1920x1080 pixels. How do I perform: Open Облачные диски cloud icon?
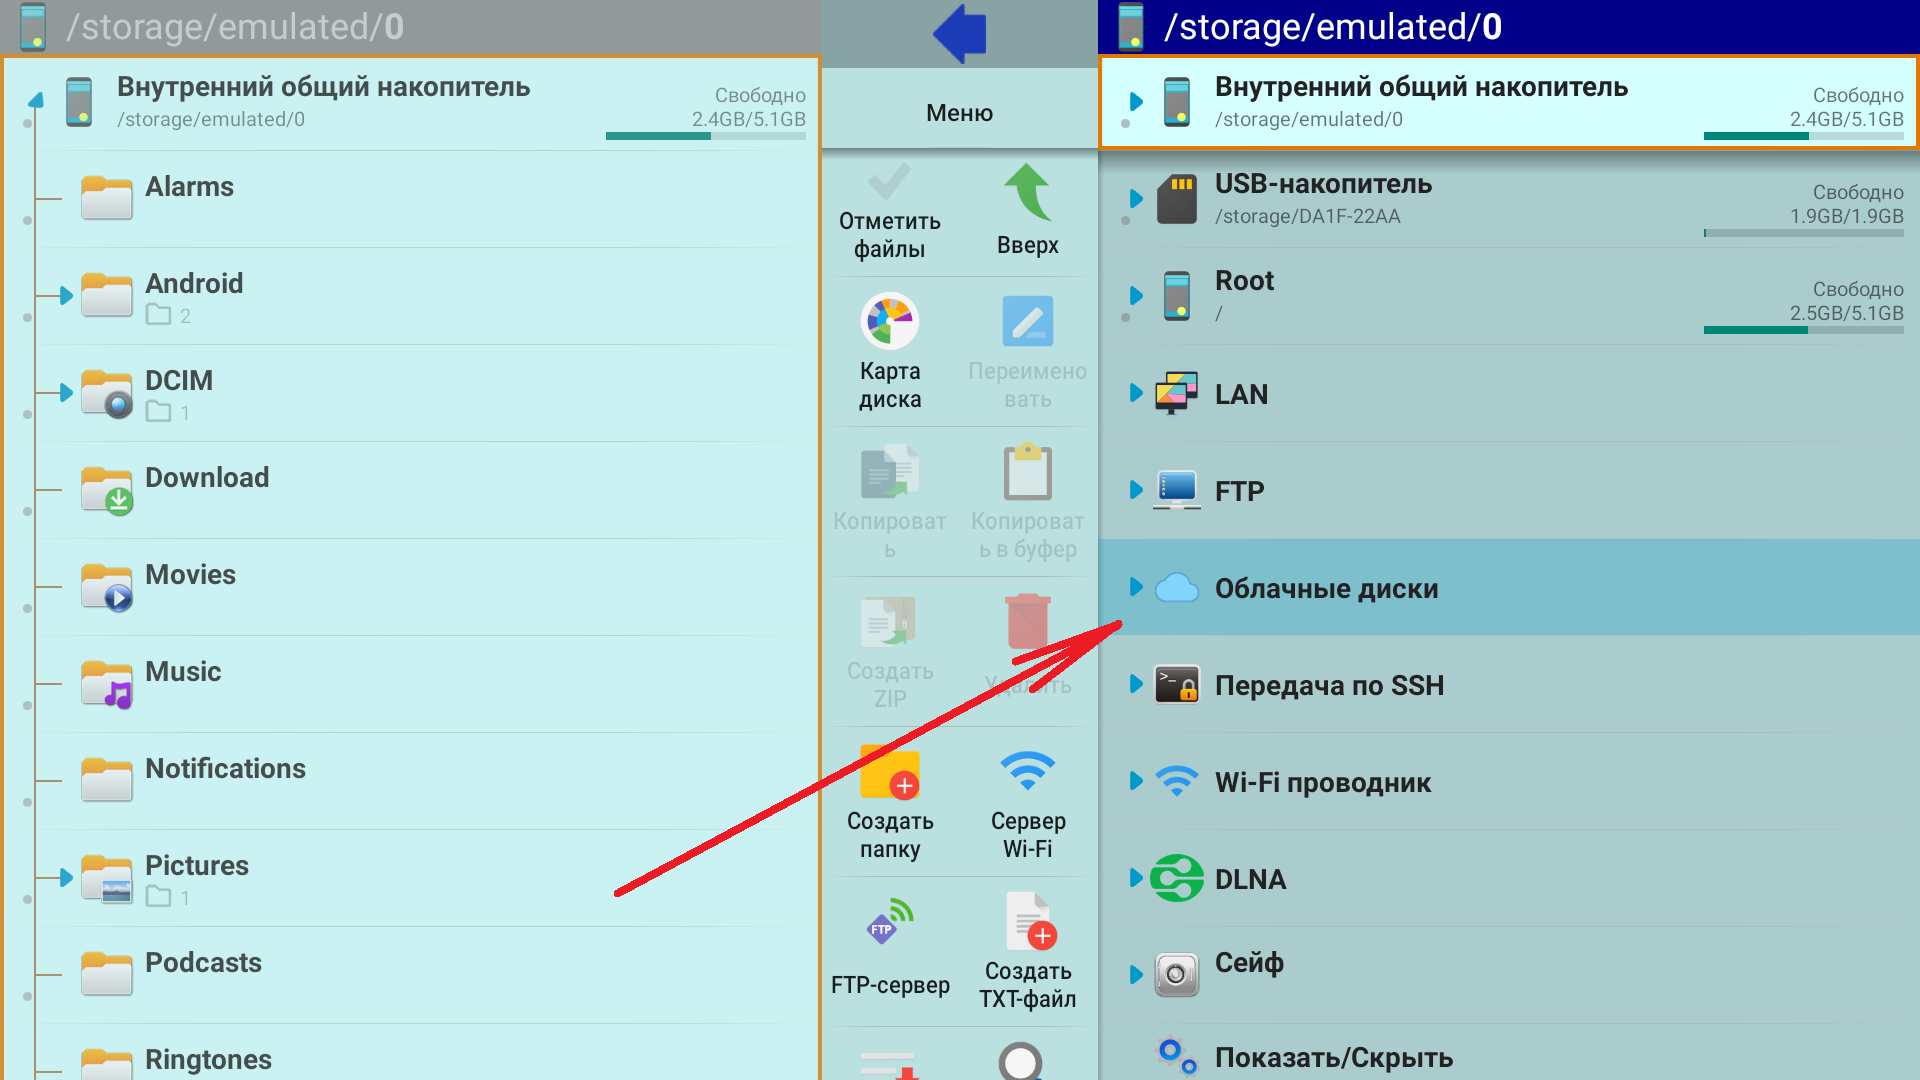pyautogui.click(x=1177, y=588)
